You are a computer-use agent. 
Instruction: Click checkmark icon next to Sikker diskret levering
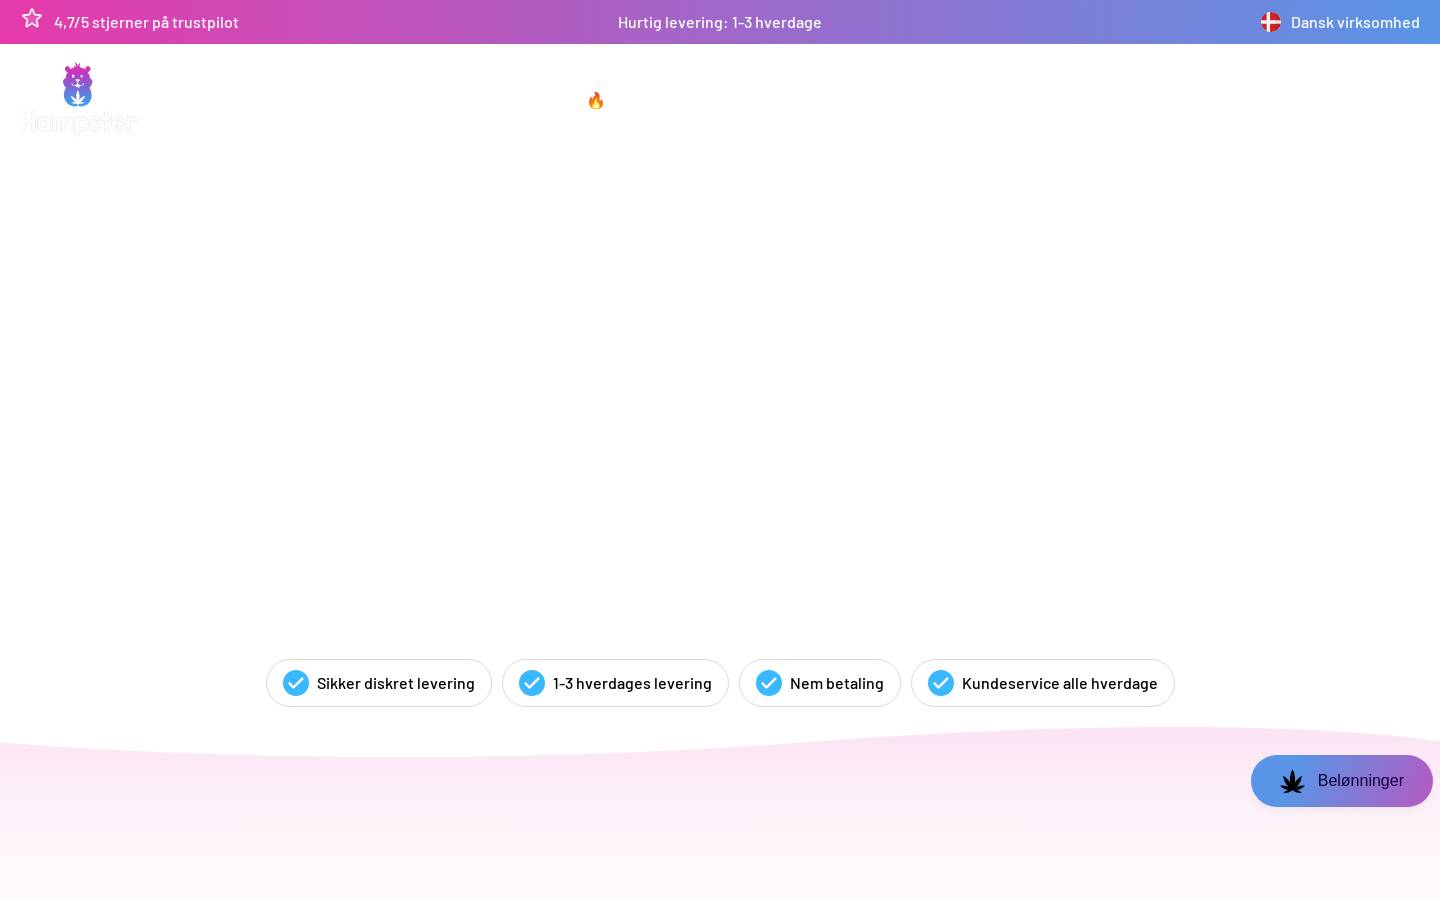[x=296, y=683]
